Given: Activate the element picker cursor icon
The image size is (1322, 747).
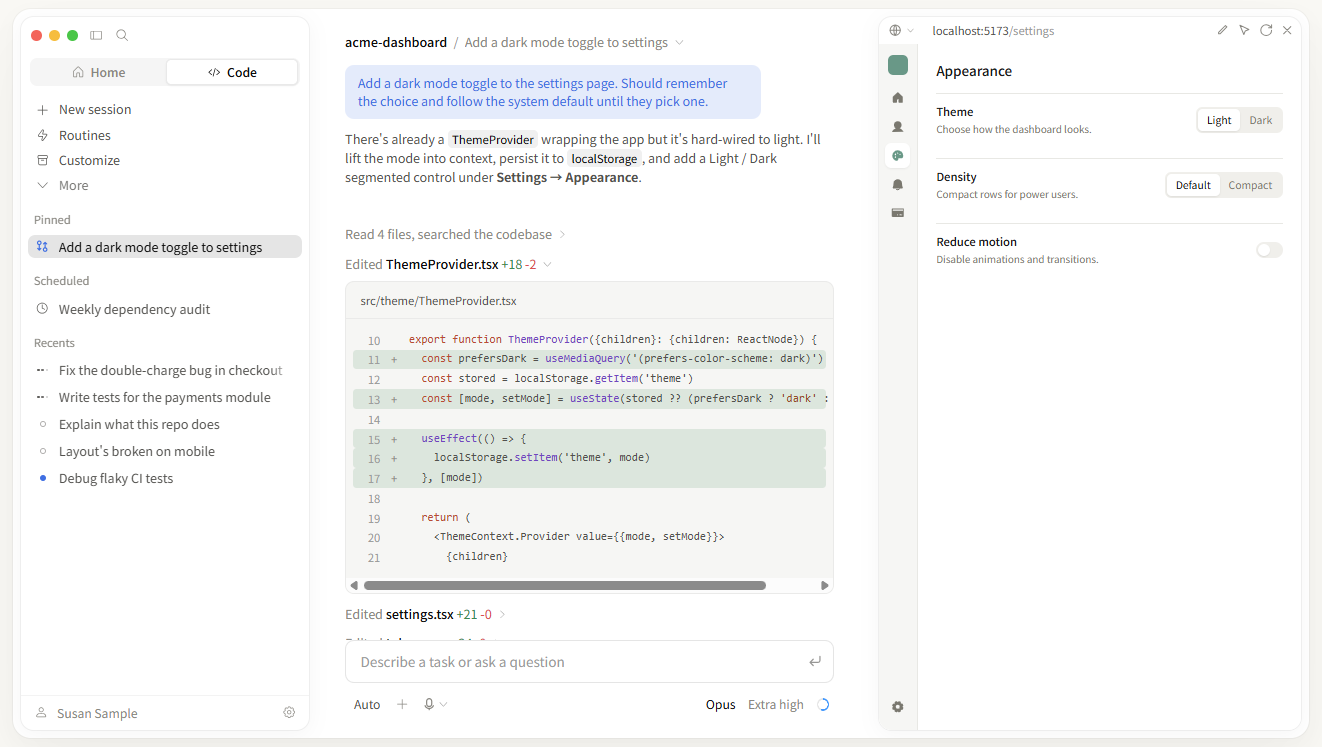Looking at the screenshot, I should (1244, 30).
